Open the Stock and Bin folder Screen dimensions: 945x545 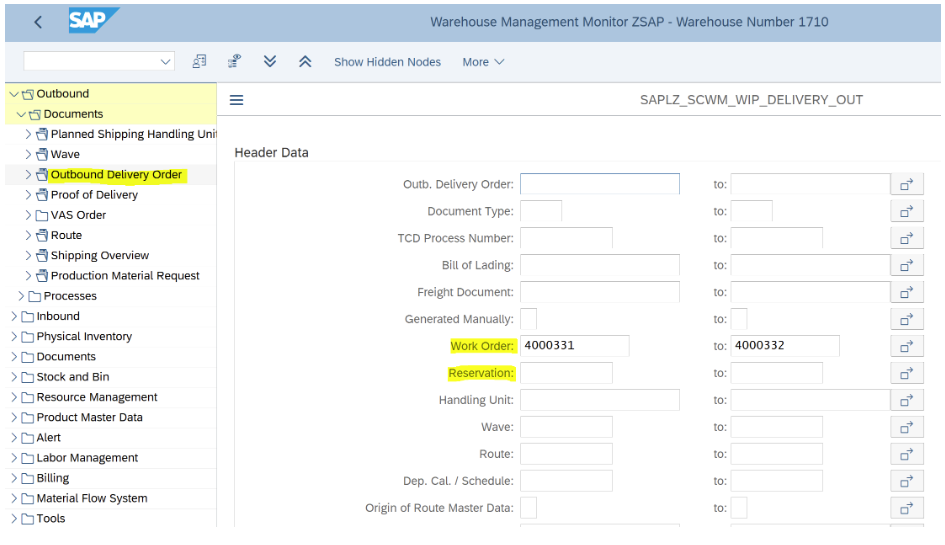point(72,377)
